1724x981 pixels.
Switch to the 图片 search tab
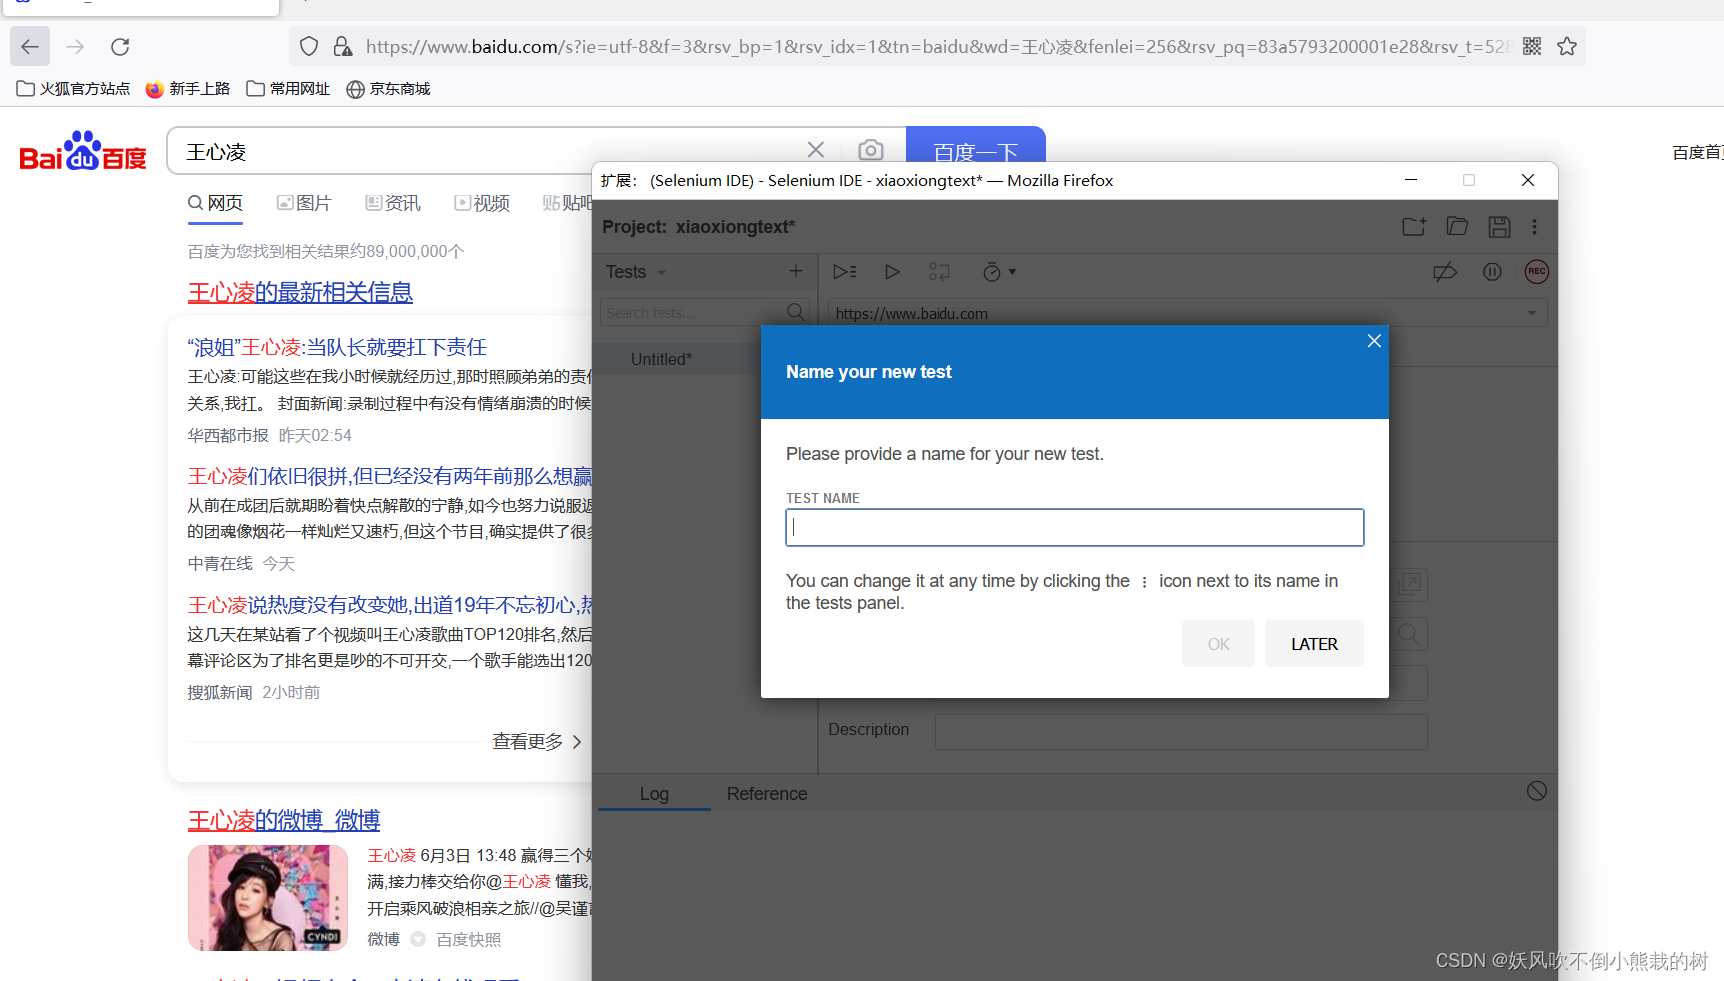coord(304,203)
